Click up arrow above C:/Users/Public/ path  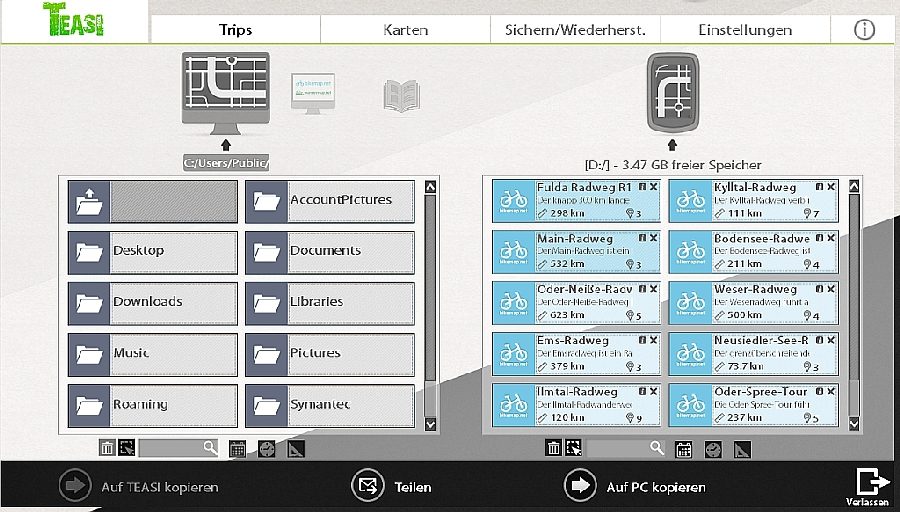tap(226, 145)
